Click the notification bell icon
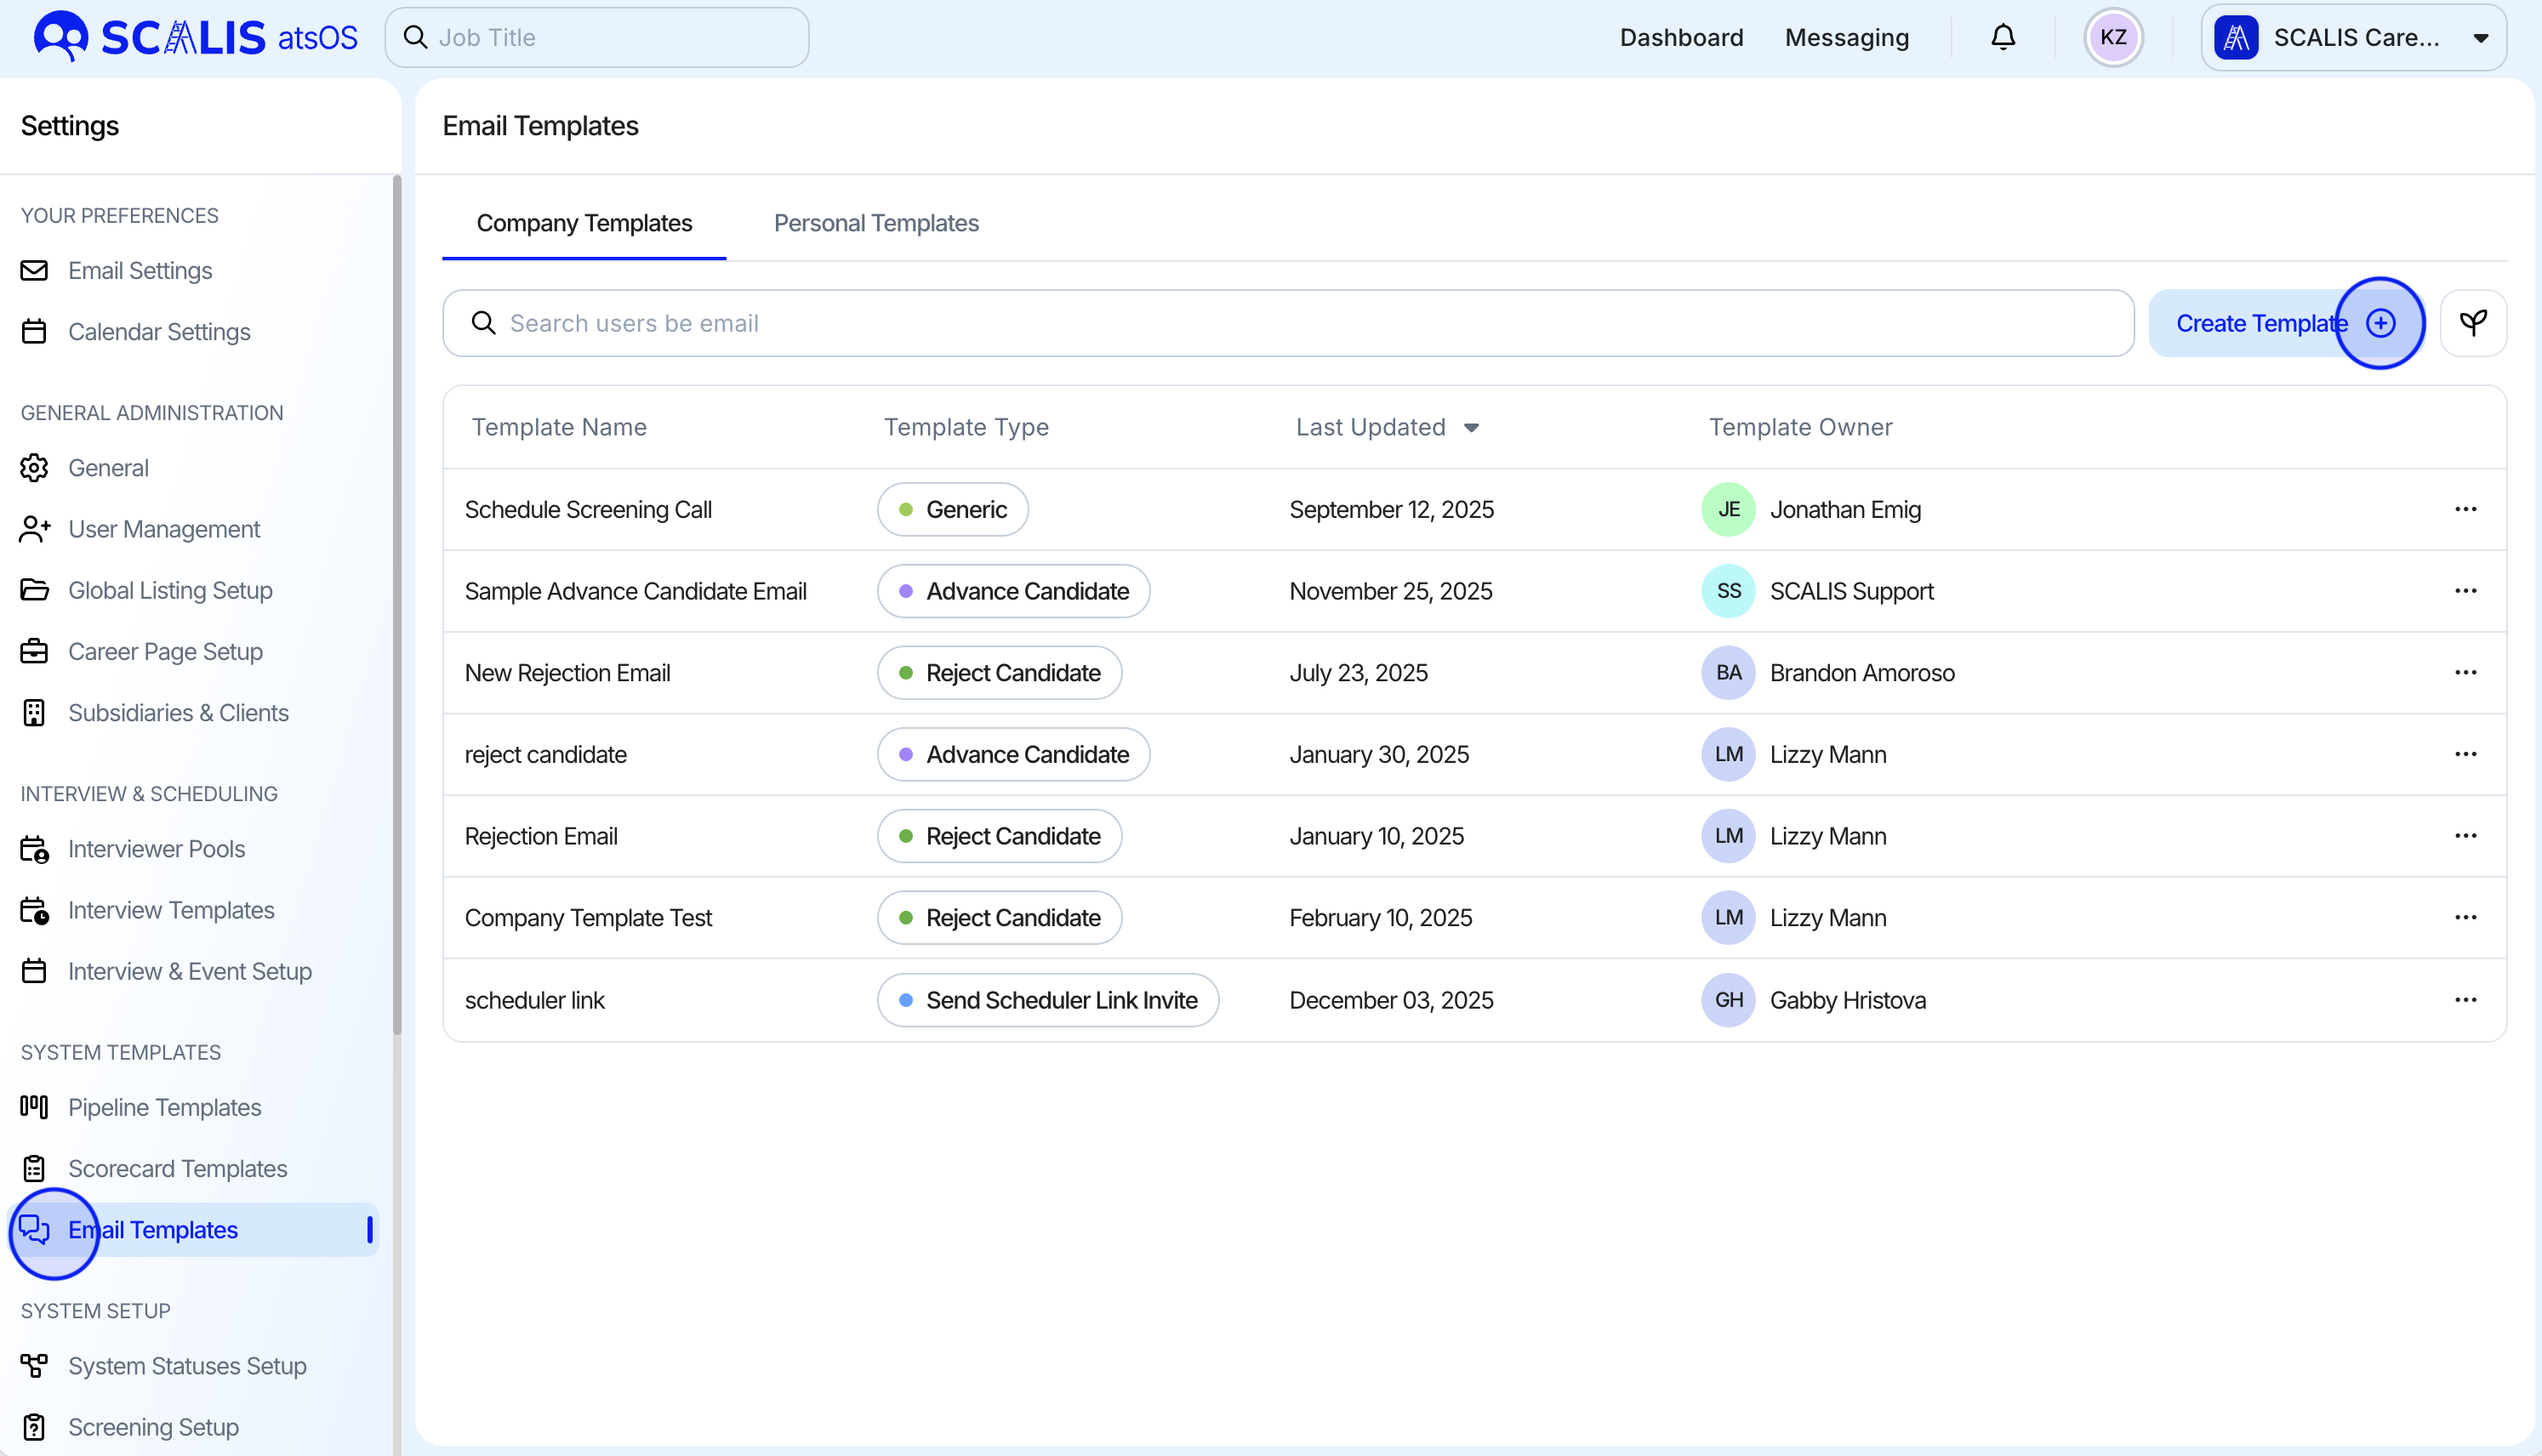Viewport: 2542px width, 1456px height. pyautogui.click(x=2002, y=38)
